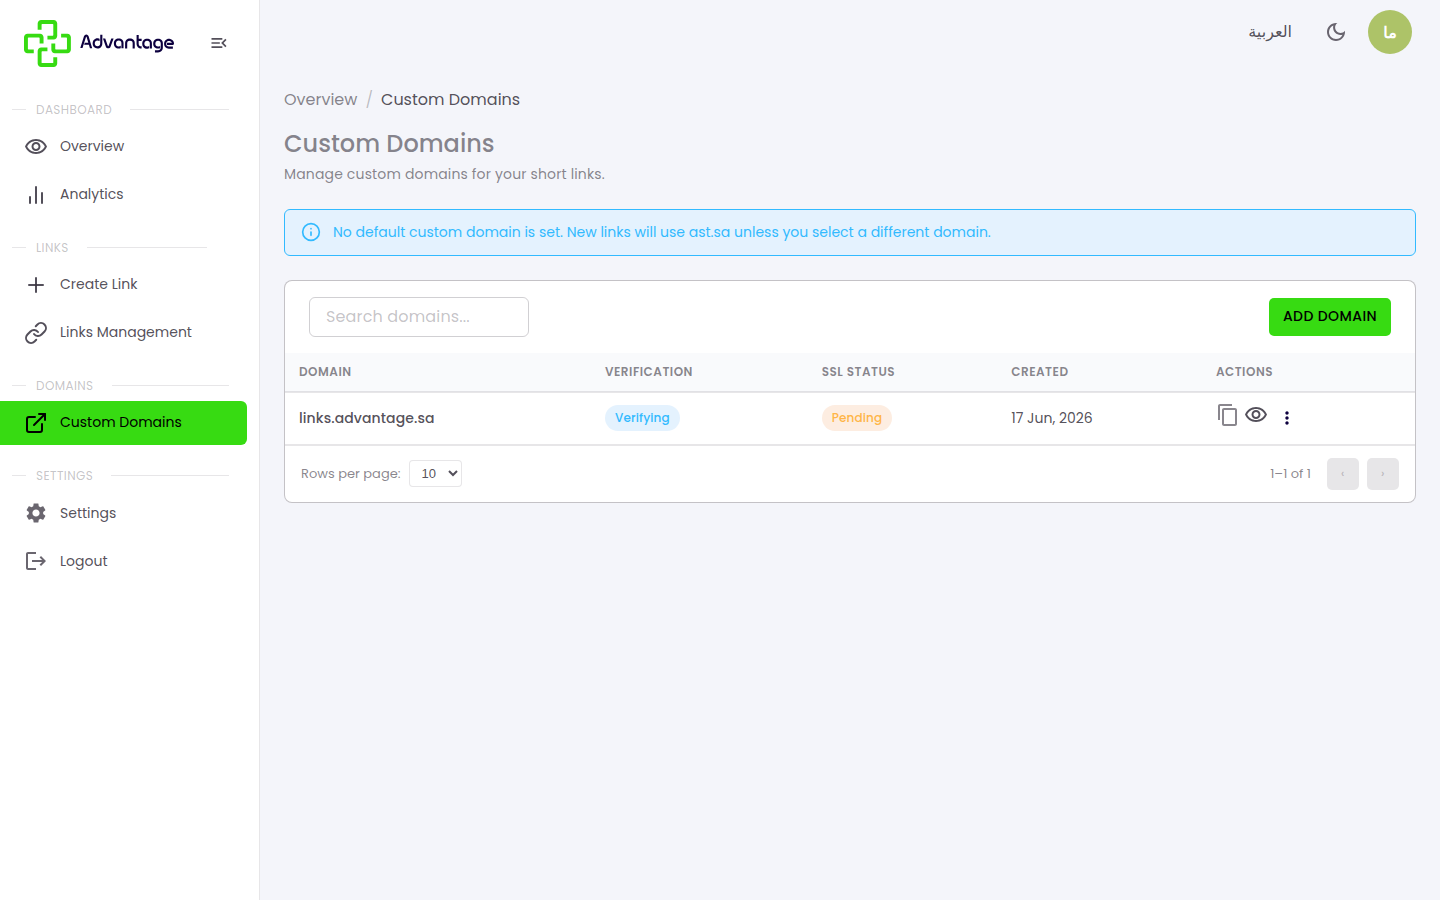Click the Create Link plus icon
This screenshot has height=900, width=1440.
click(x=36, y=285)
